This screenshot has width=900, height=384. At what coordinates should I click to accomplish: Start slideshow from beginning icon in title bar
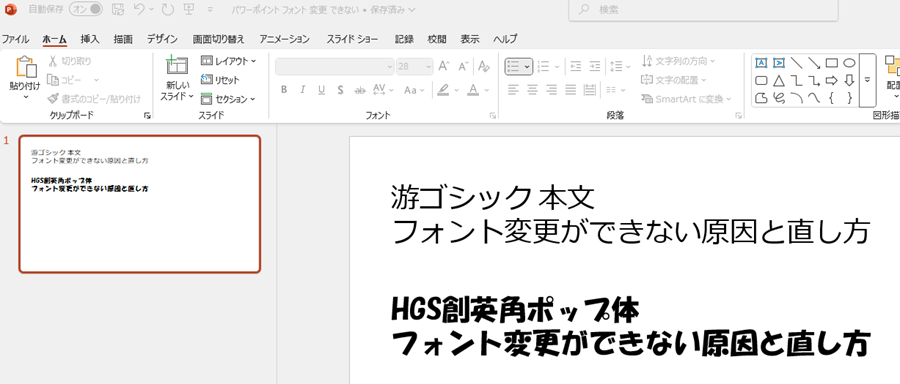[x=188, y=9]
